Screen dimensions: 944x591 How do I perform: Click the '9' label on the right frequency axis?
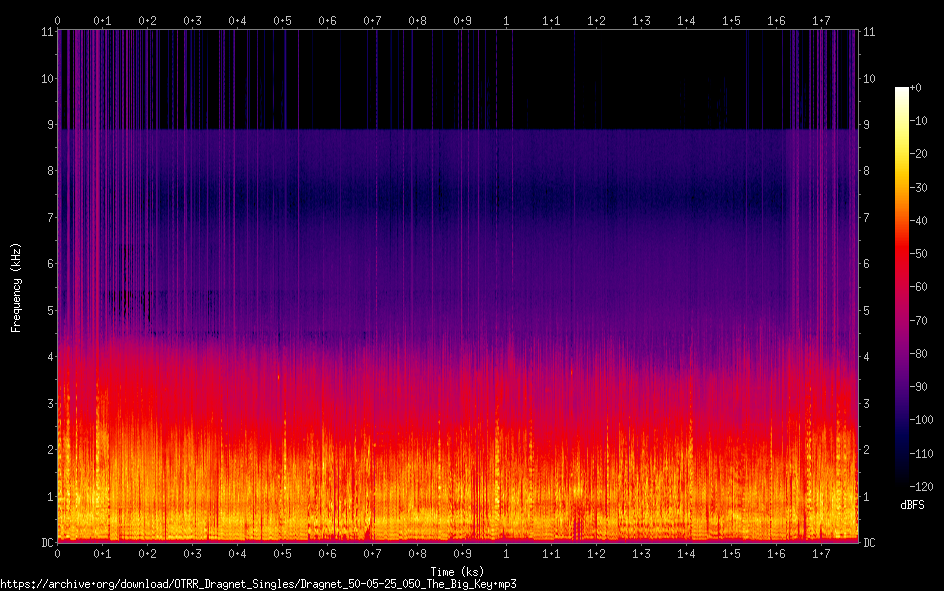coord(866,125)
